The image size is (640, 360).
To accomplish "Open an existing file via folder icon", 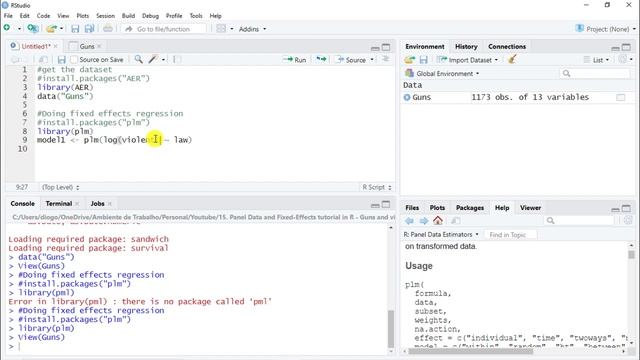I will (x=51, y=29).
